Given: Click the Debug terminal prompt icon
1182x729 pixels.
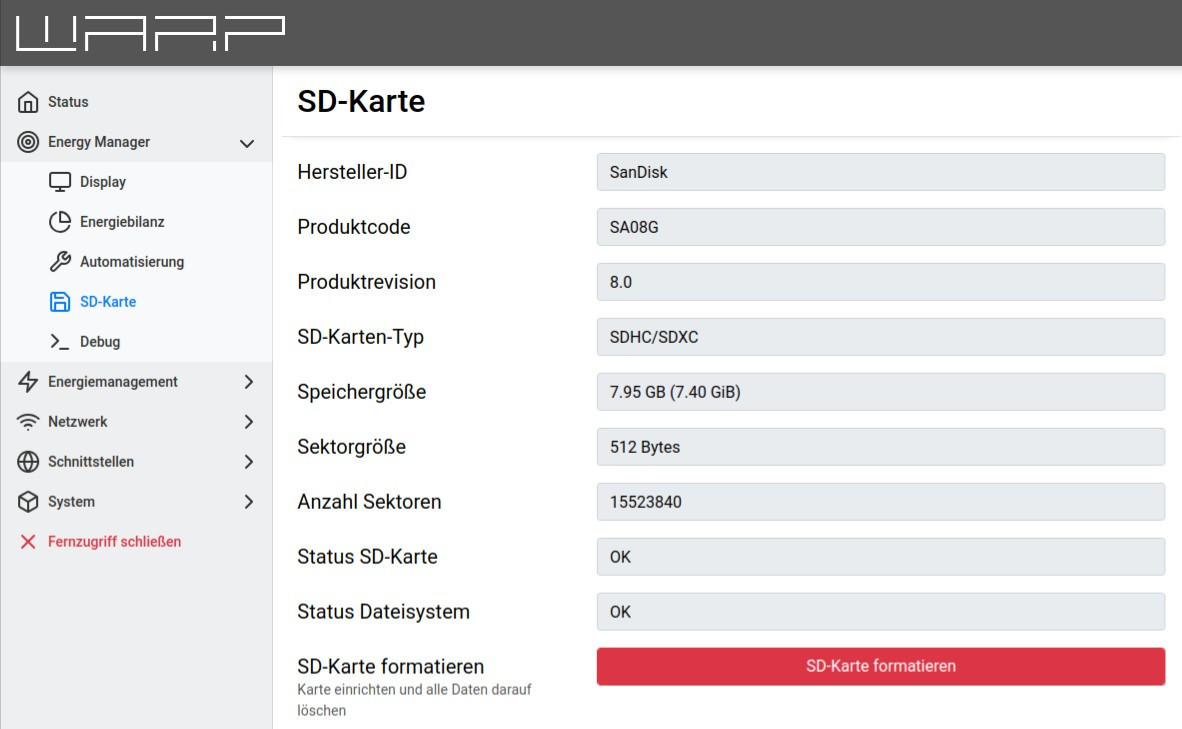Looking at the screenshot, I should click(x=60, y=342).
